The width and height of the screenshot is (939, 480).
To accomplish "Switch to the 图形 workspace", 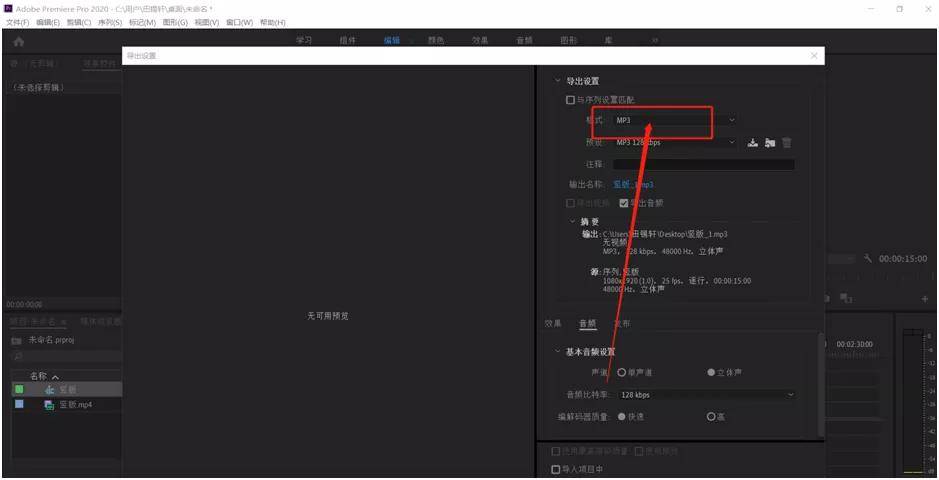I will pyautogui.click(x=568, y=41).
